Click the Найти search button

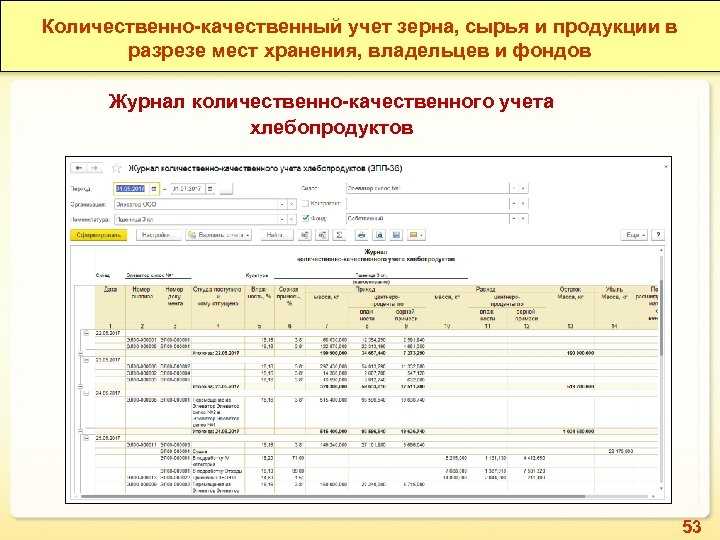pyautogui.click(x=277, y=235)
